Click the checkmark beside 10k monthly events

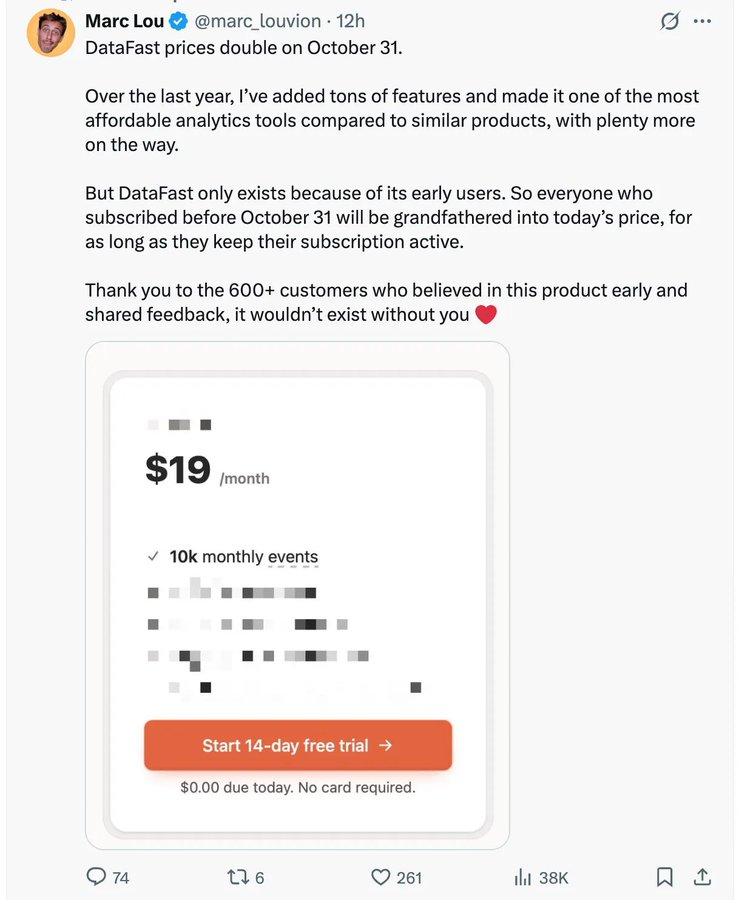[x=153, y=556]
